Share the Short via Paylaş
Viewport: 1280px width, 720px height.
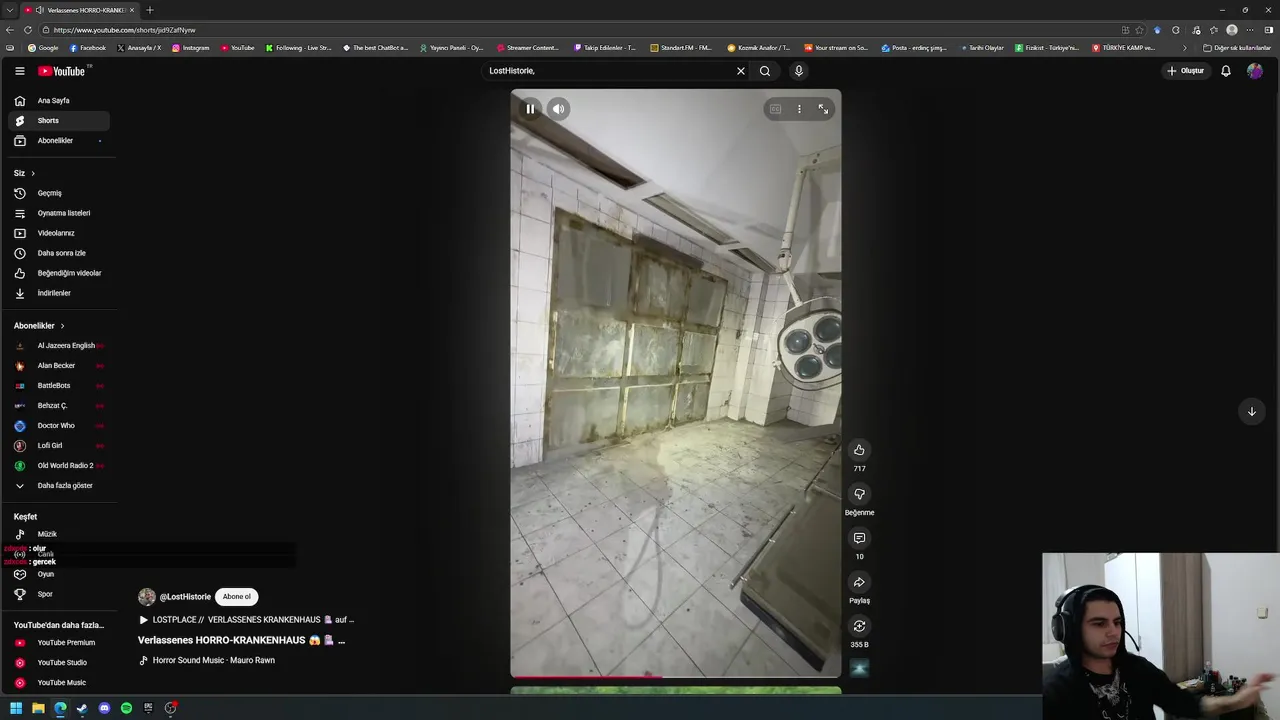pos(859,582)
